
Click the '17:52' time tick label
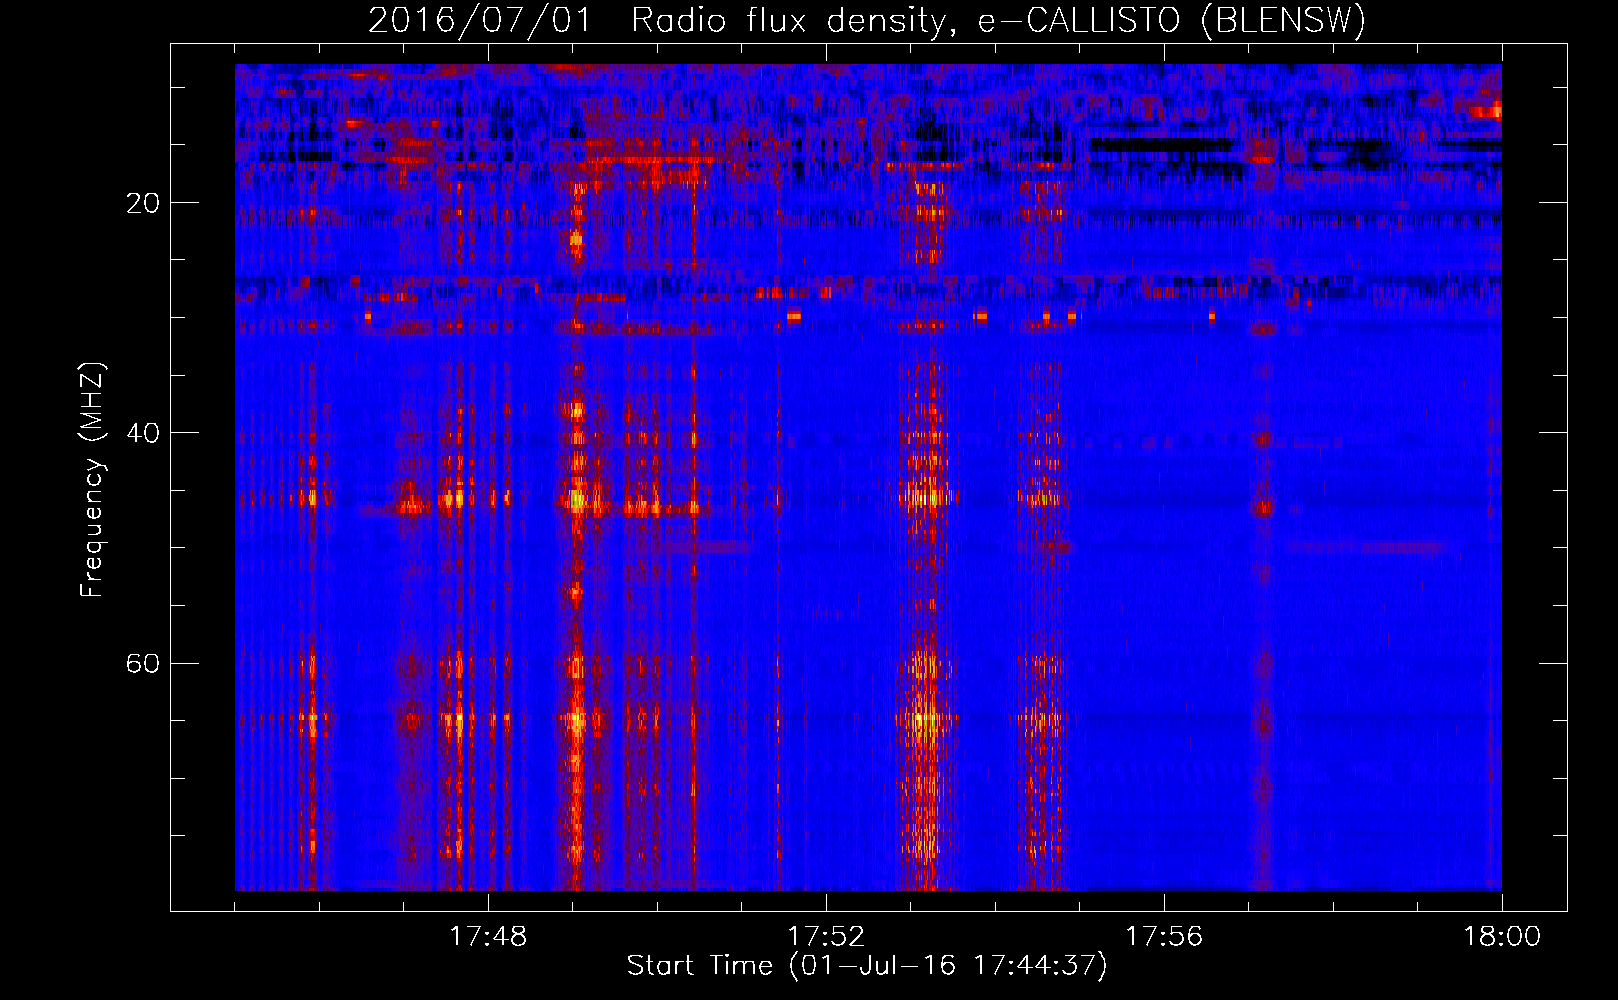(826, 937)
